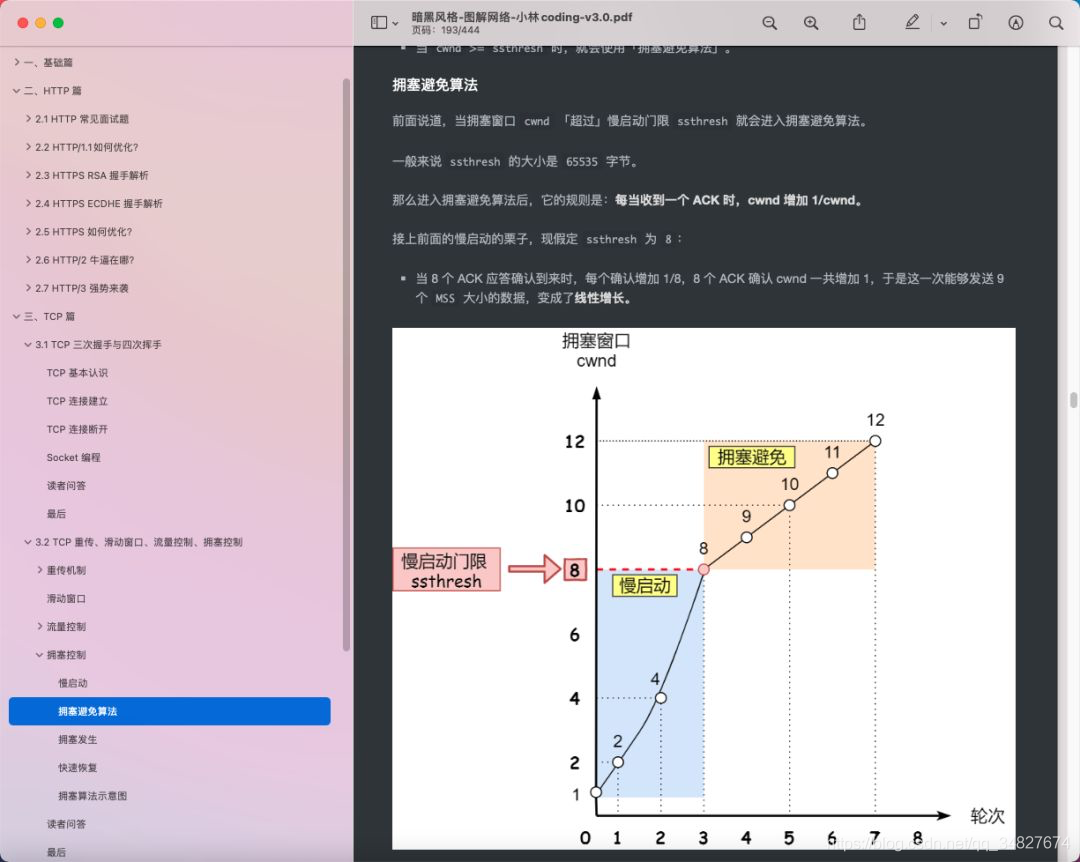Select the 拥塞发生 sidebar entry
Screen dimensions: 1080x862
pos(77,739)
